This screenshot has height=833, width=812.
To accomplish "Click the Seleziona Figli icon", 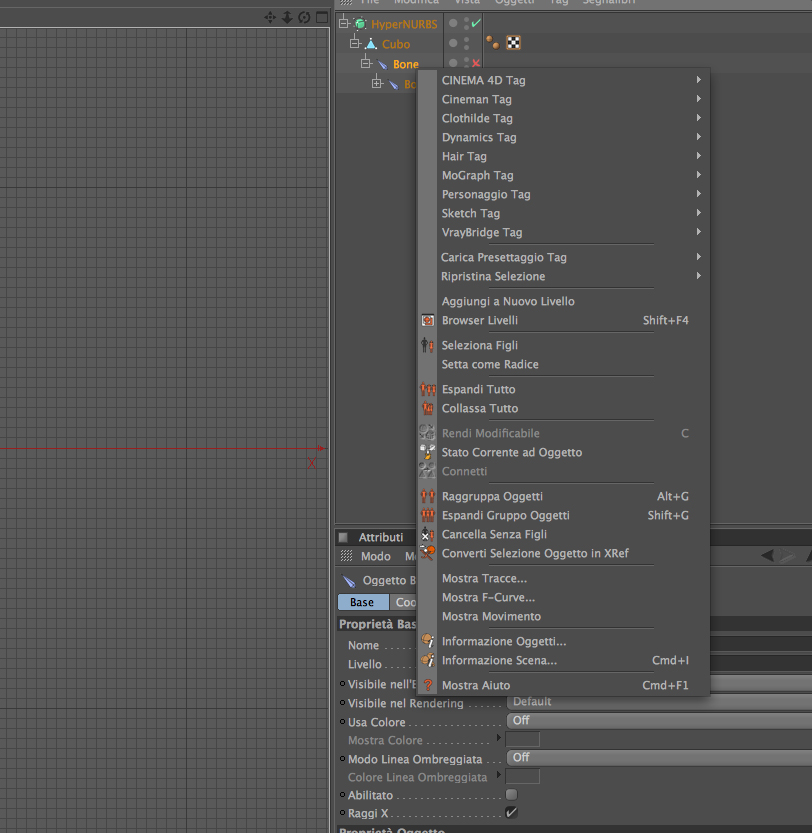I will (427, 345).
